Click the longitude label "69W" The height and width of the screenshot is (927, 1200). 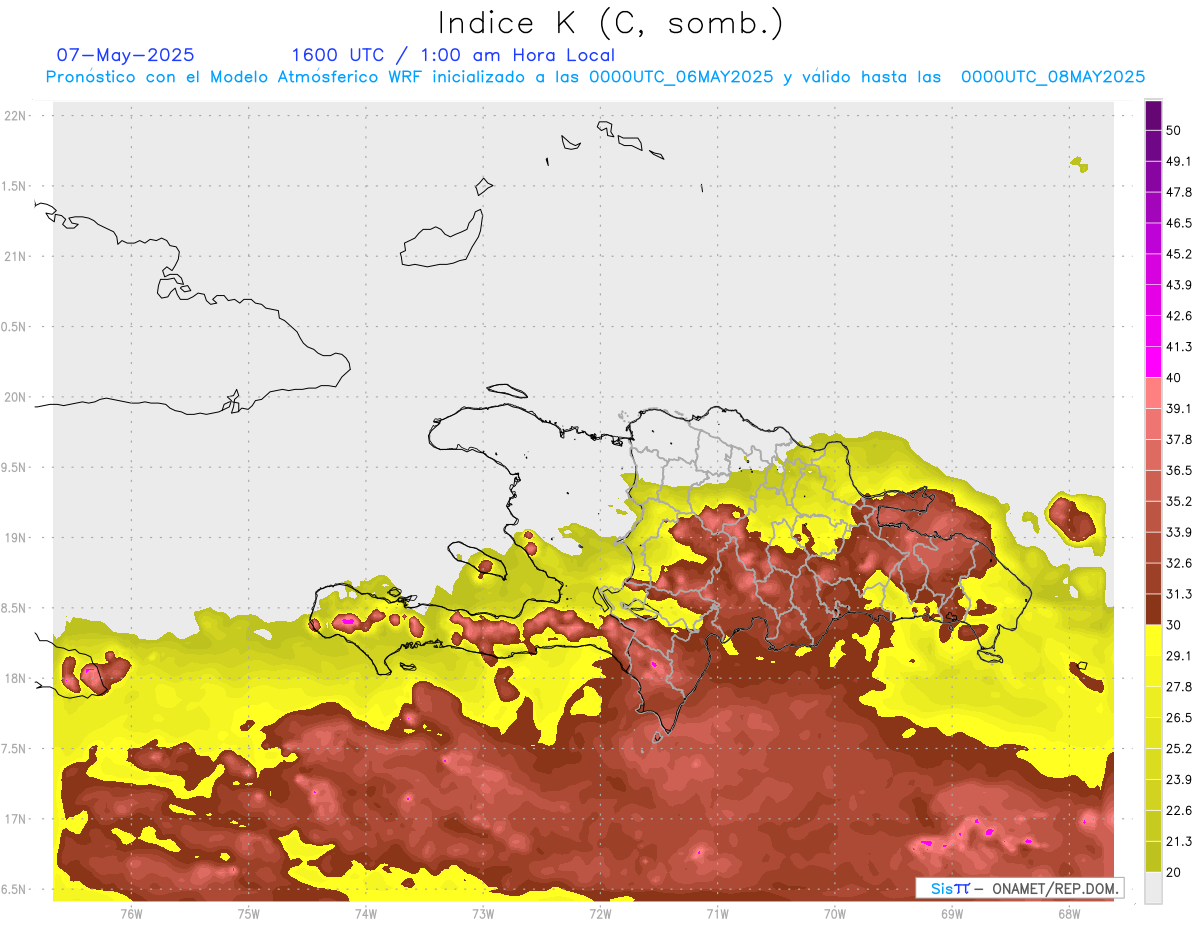click(x=952, y=913)
